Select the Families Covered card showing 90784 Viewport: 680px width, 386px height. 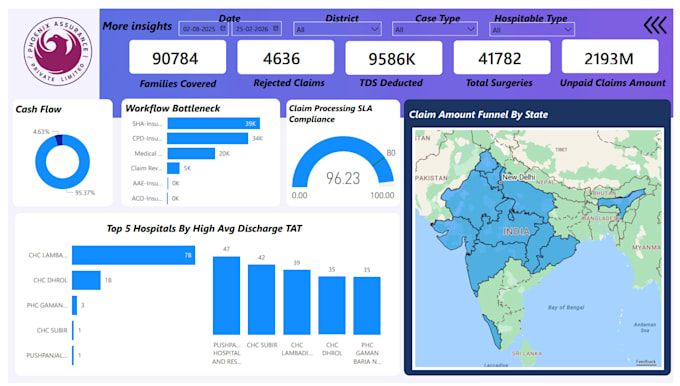177,57
